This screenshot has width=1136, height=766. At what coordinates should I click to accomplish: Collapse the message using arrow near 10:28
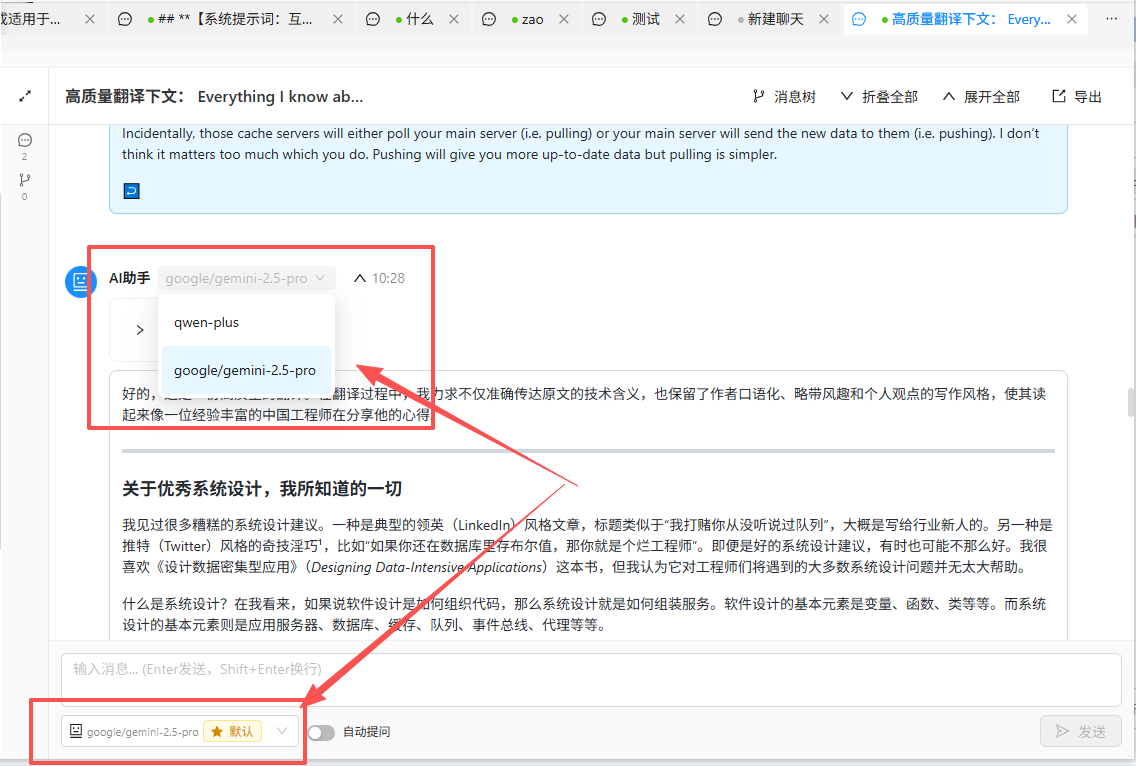(x=359, y=278)
